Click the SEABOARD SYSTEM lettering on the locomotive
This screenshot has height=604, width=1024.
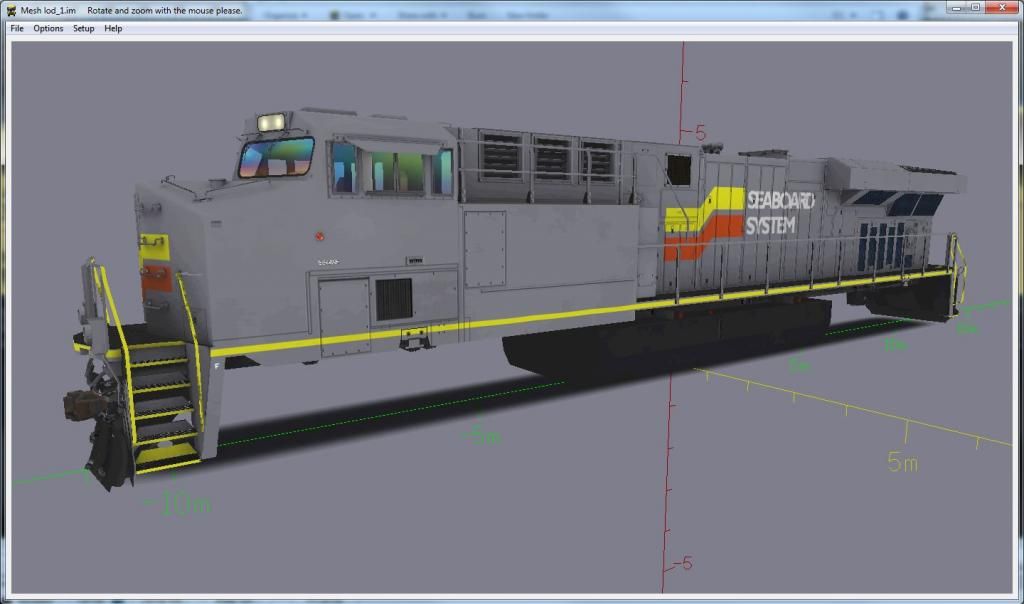coord(780,213)
